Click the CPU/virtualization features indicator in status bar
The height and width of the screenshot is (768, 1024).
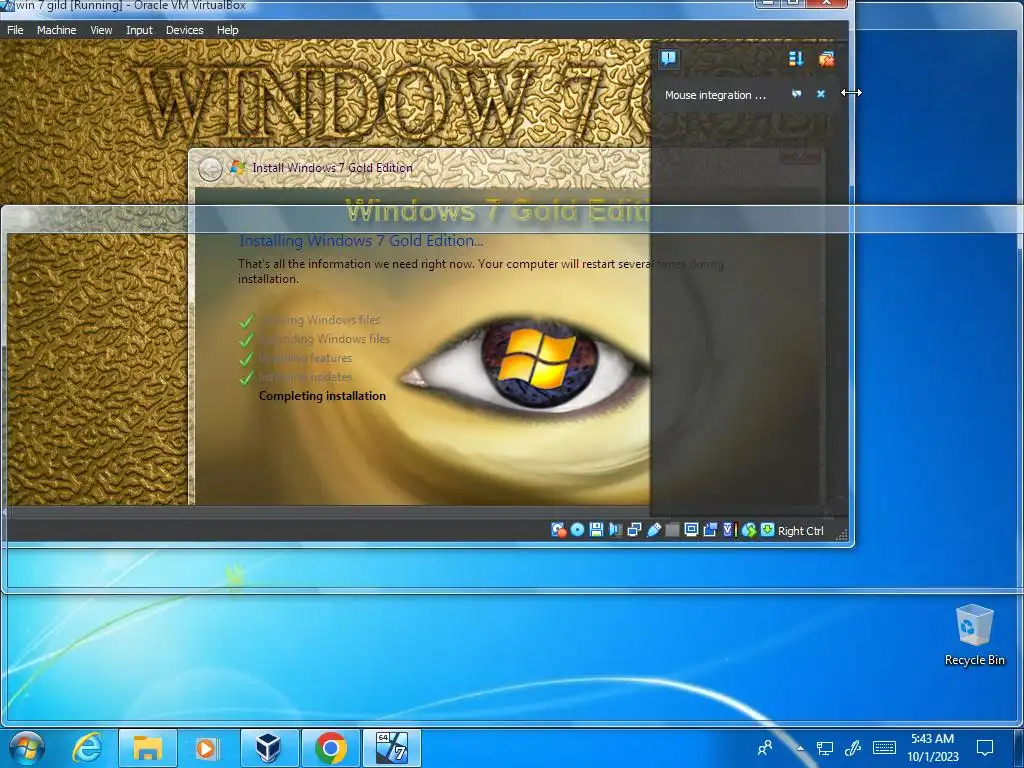pyautogui.click(x=729, y=530)
